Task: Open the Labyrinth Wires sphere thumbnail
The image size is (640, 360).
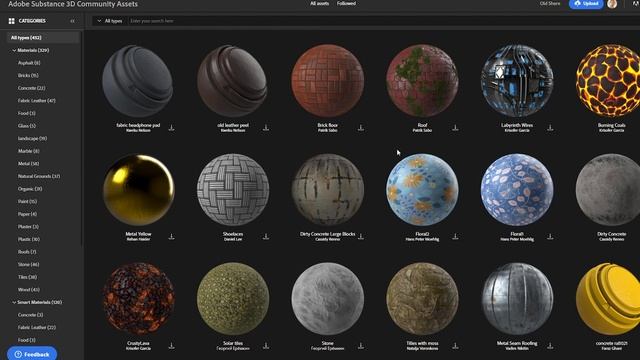Action: click(x=517, y=81)
